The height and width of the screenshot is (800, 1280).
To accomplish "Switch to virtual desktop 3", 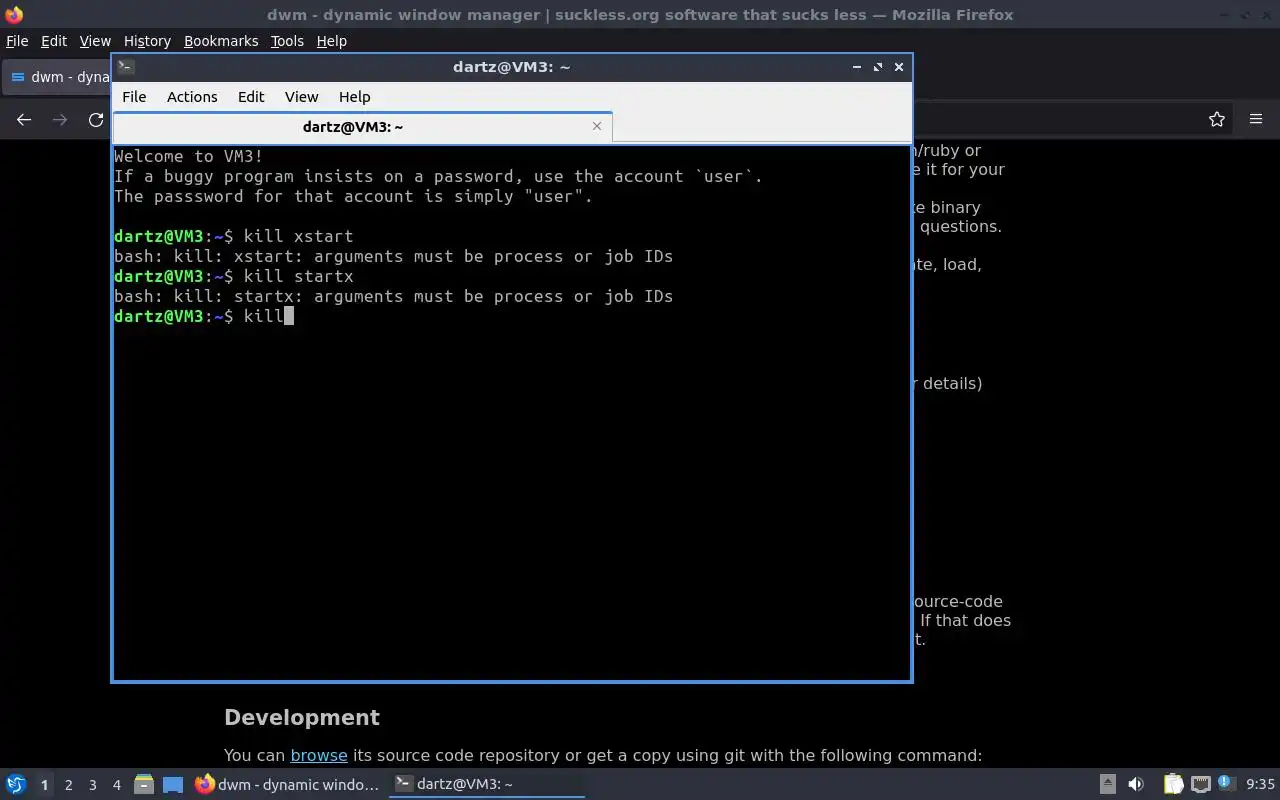I will click(92, 785).
